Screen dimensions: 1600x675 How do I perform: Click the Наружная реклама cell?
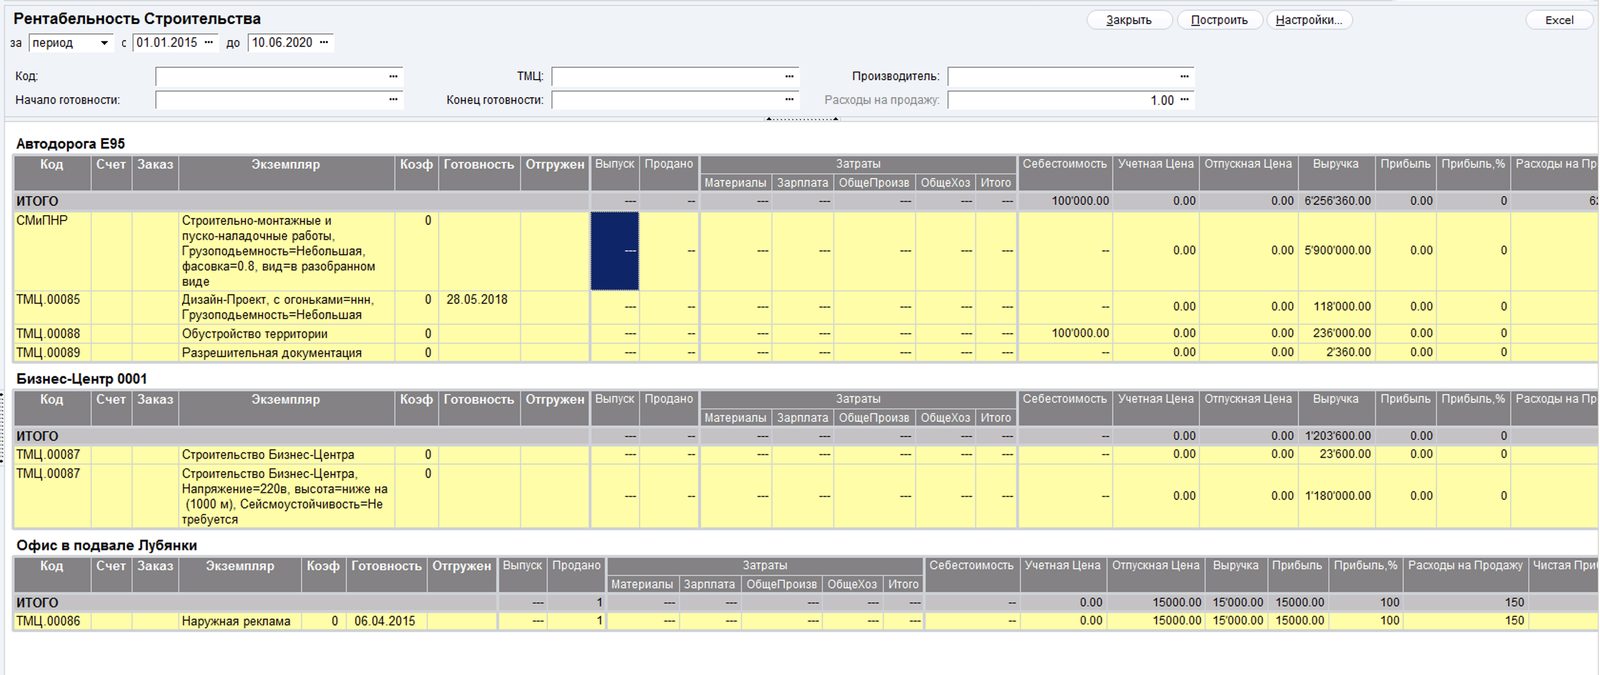click(240, 621)
